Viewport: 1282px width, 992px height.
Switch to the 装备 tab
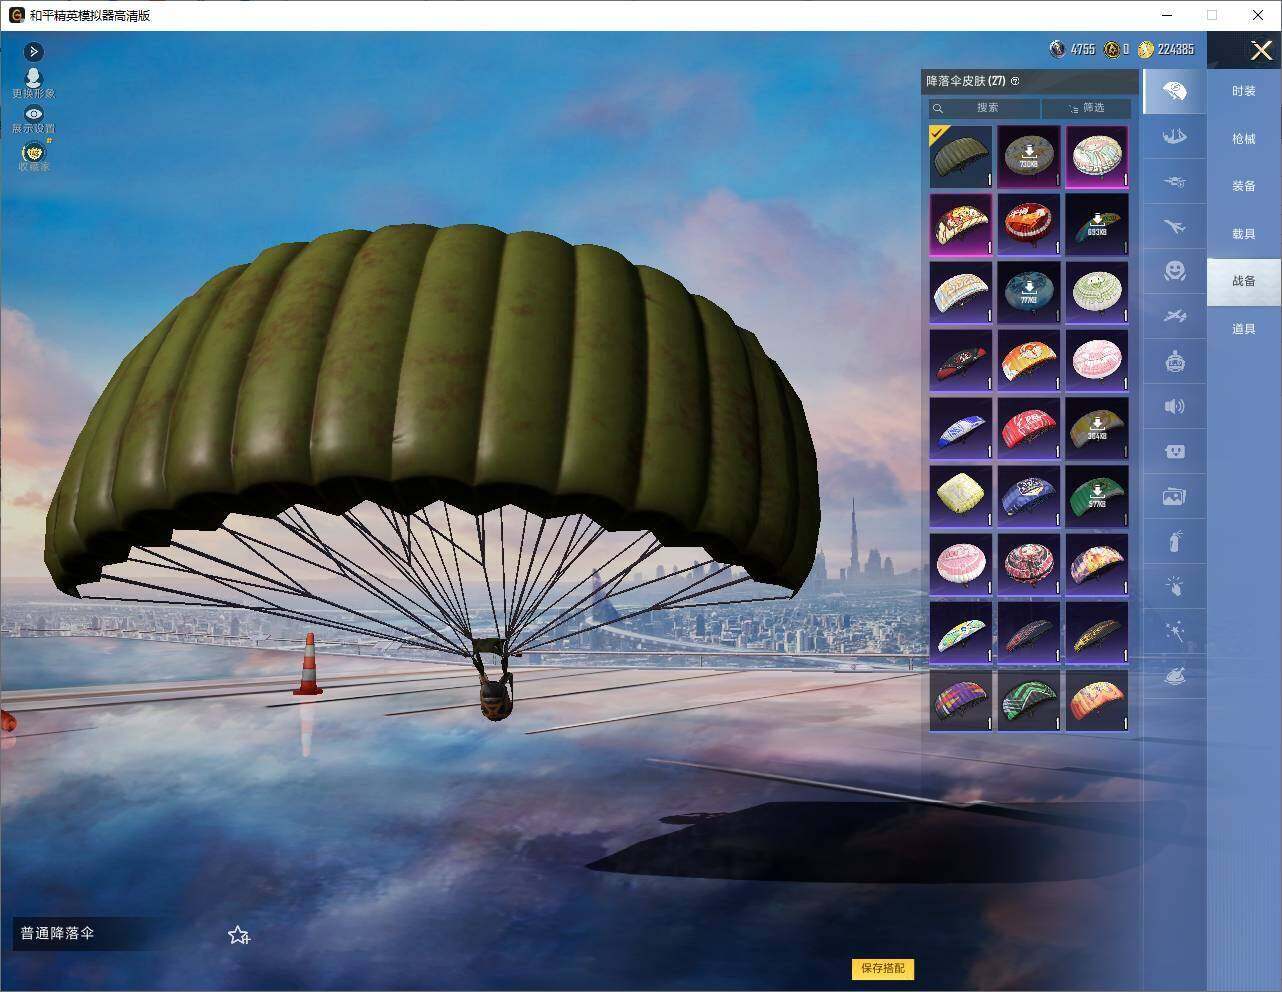(1243, 186)
